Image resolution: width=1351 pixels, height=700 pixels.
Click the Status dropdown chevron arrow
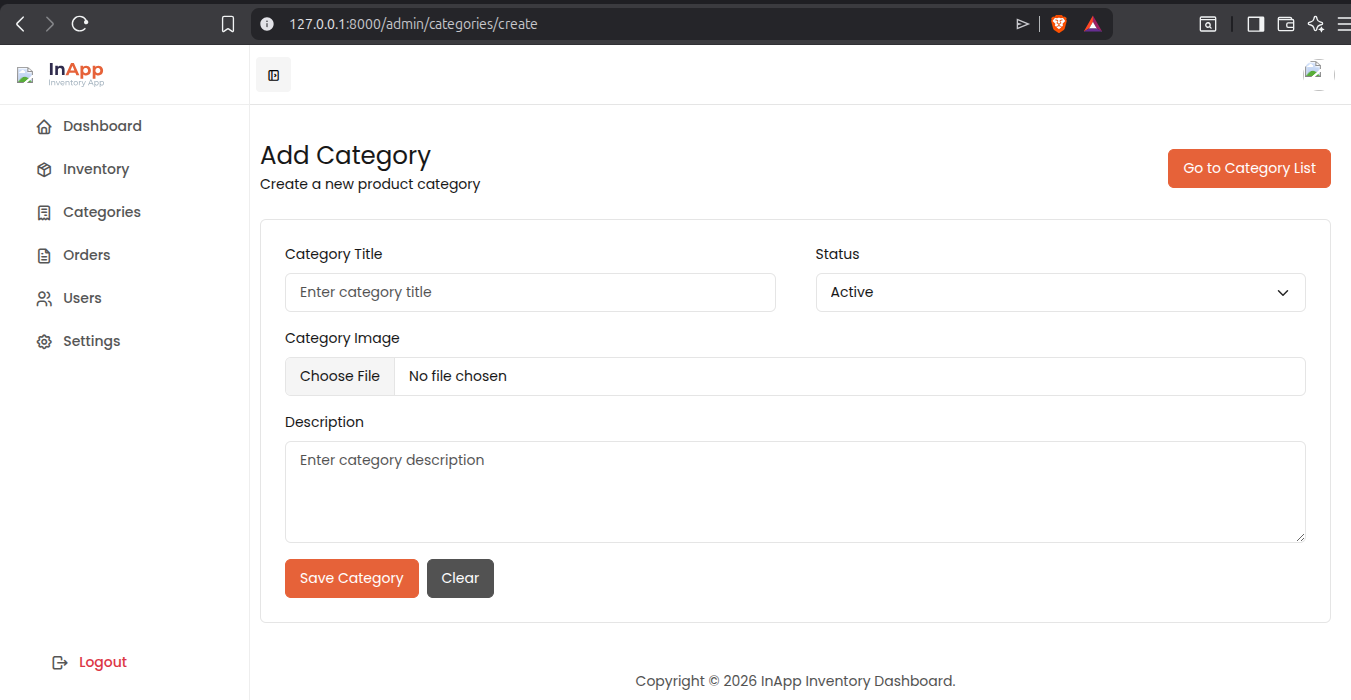coord(1283,293)
